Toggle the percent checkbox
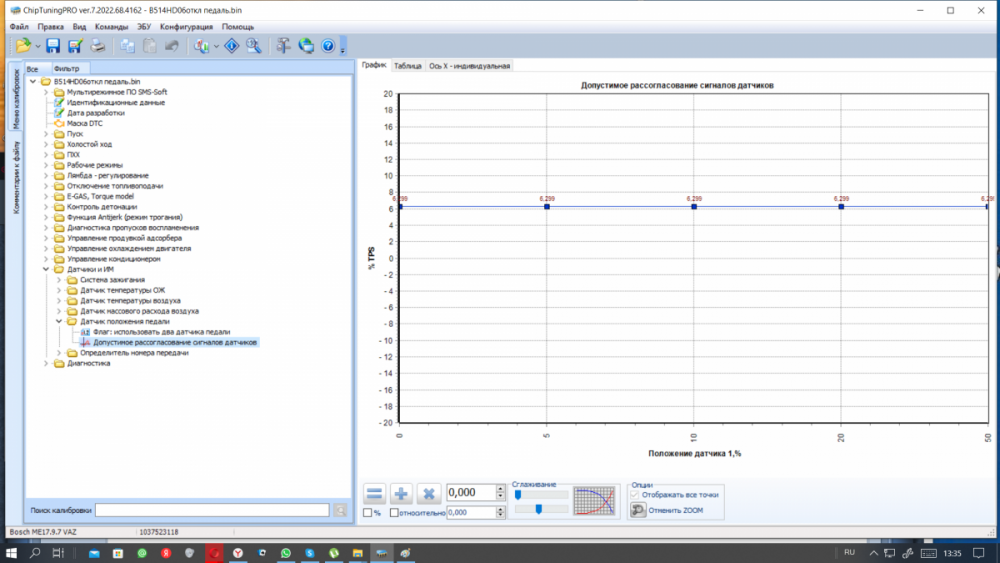 367,513
